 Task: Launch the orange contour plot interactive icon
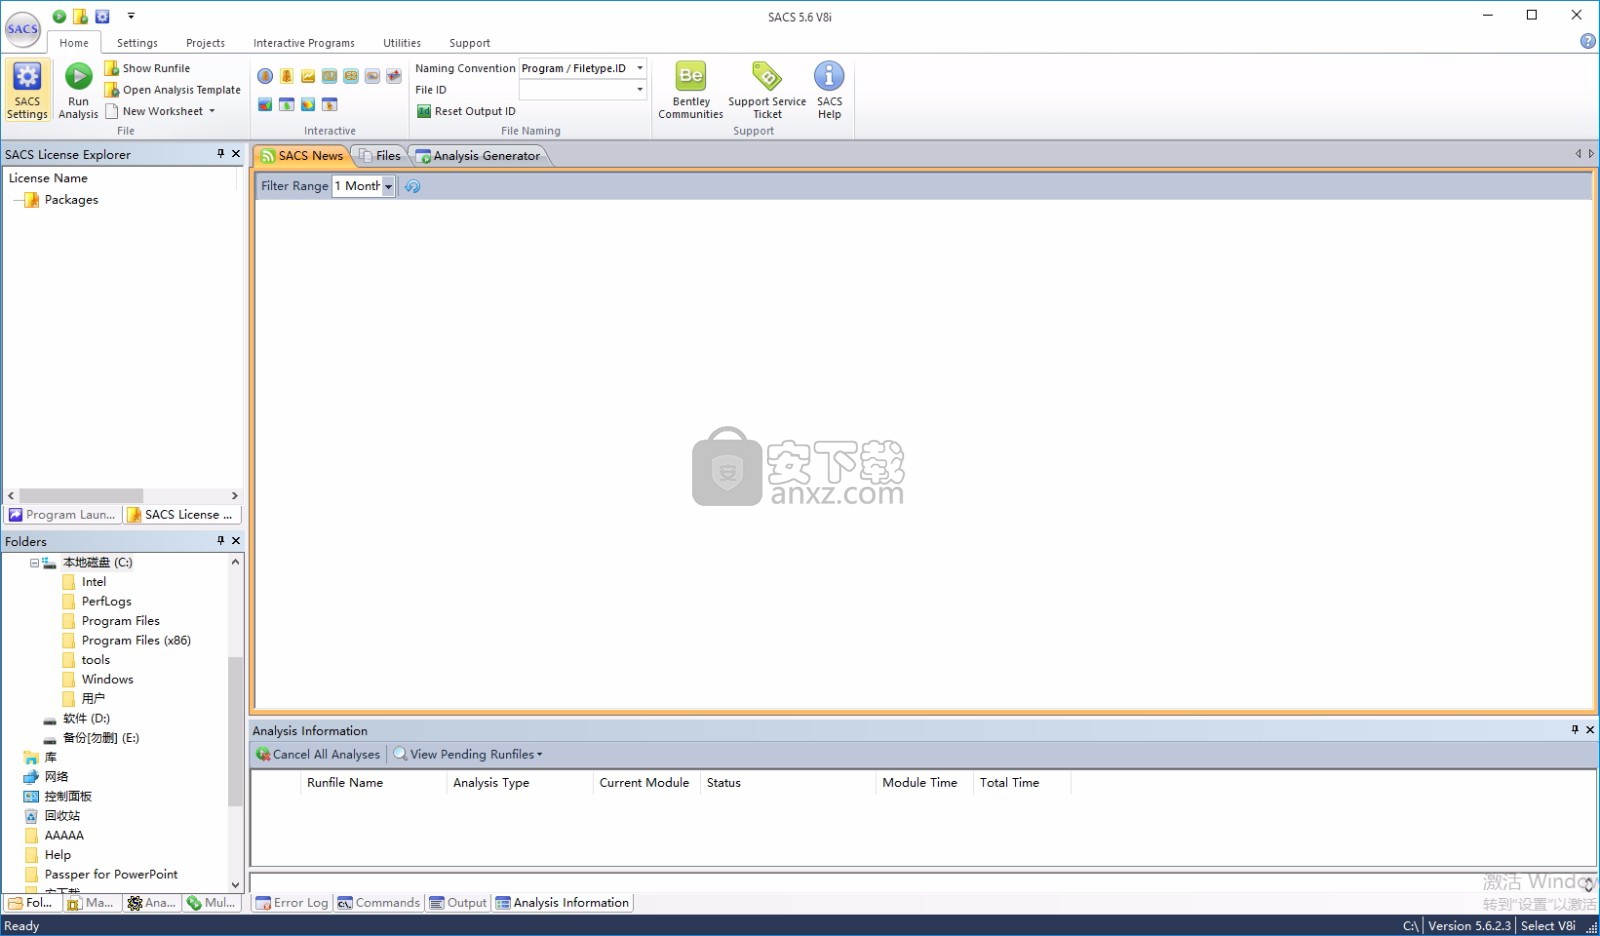308,104
